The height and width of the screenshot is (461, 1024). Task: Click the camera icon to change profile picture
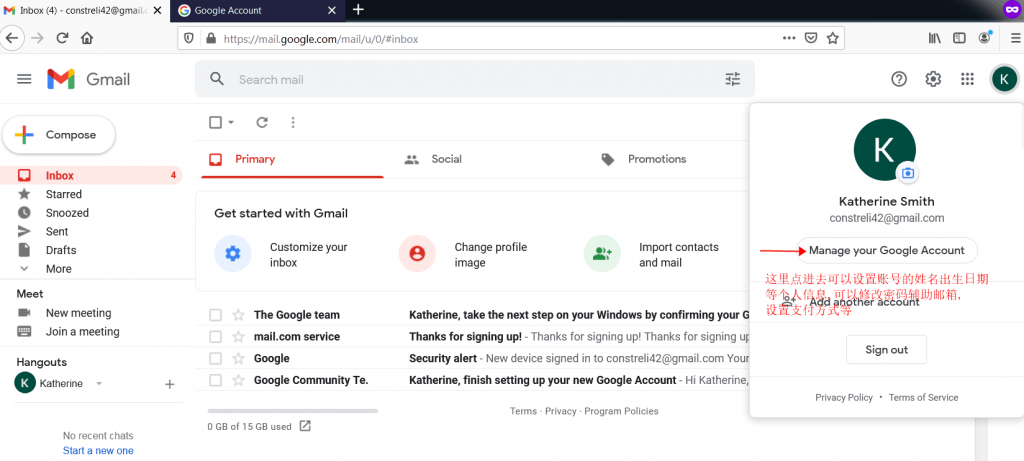pos(907,173)
